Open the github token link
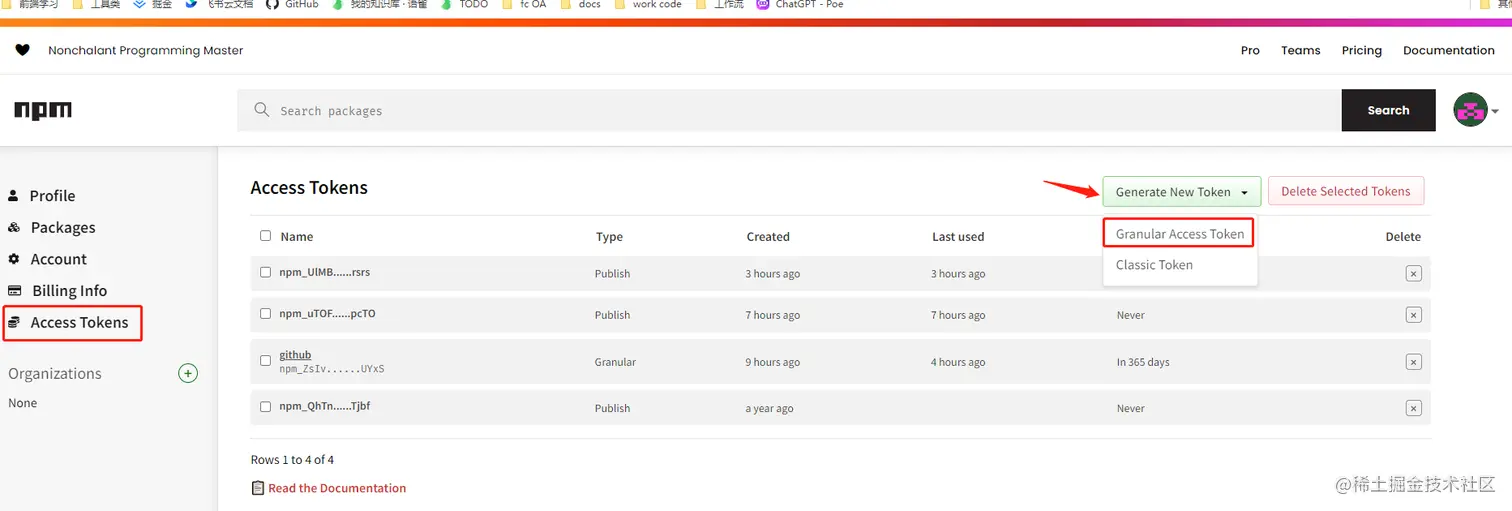The image size is (1512, 511). tap(295, 355)
